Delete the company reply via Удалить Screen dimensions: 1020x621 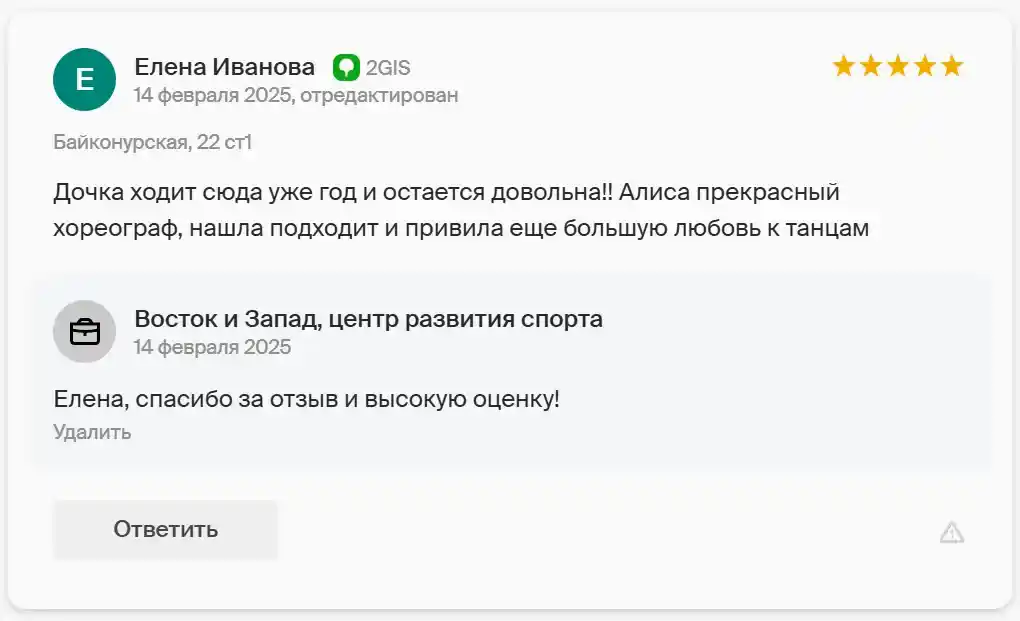[x=92, y=432]
